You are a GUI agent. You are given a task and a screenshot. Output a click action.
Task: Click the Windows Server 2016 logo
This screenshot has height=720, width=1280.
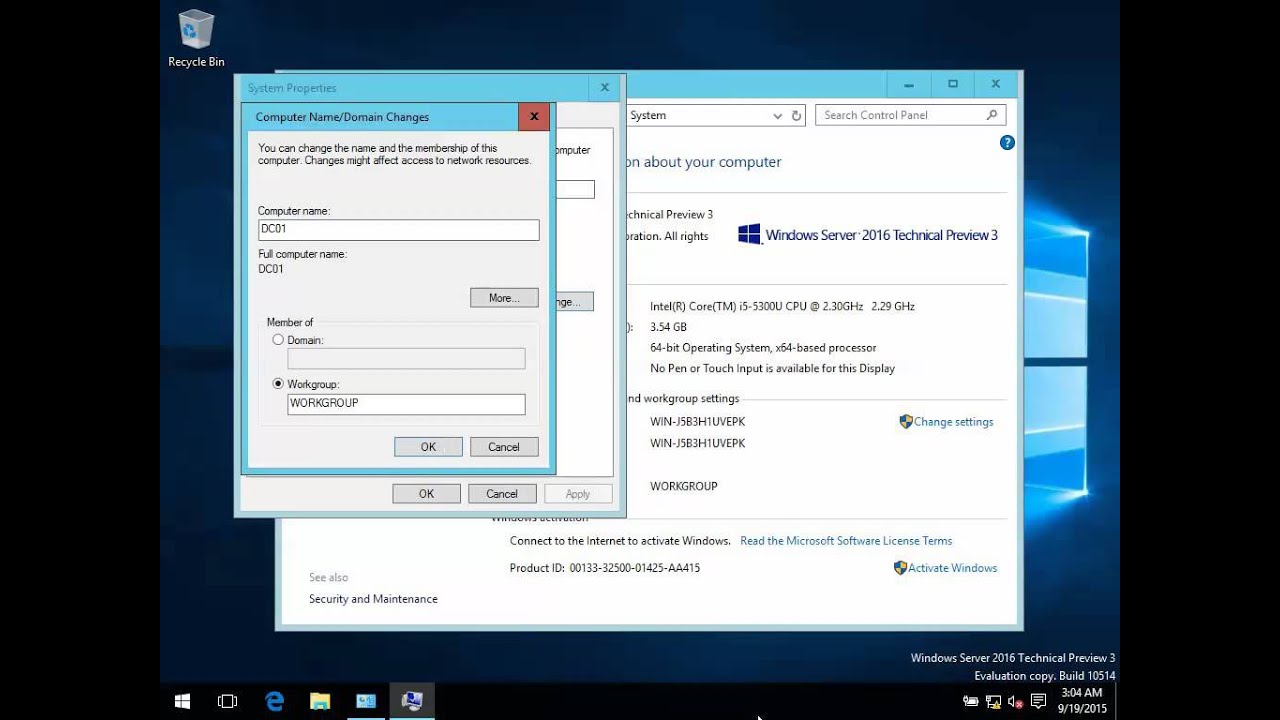pos(868,235)
